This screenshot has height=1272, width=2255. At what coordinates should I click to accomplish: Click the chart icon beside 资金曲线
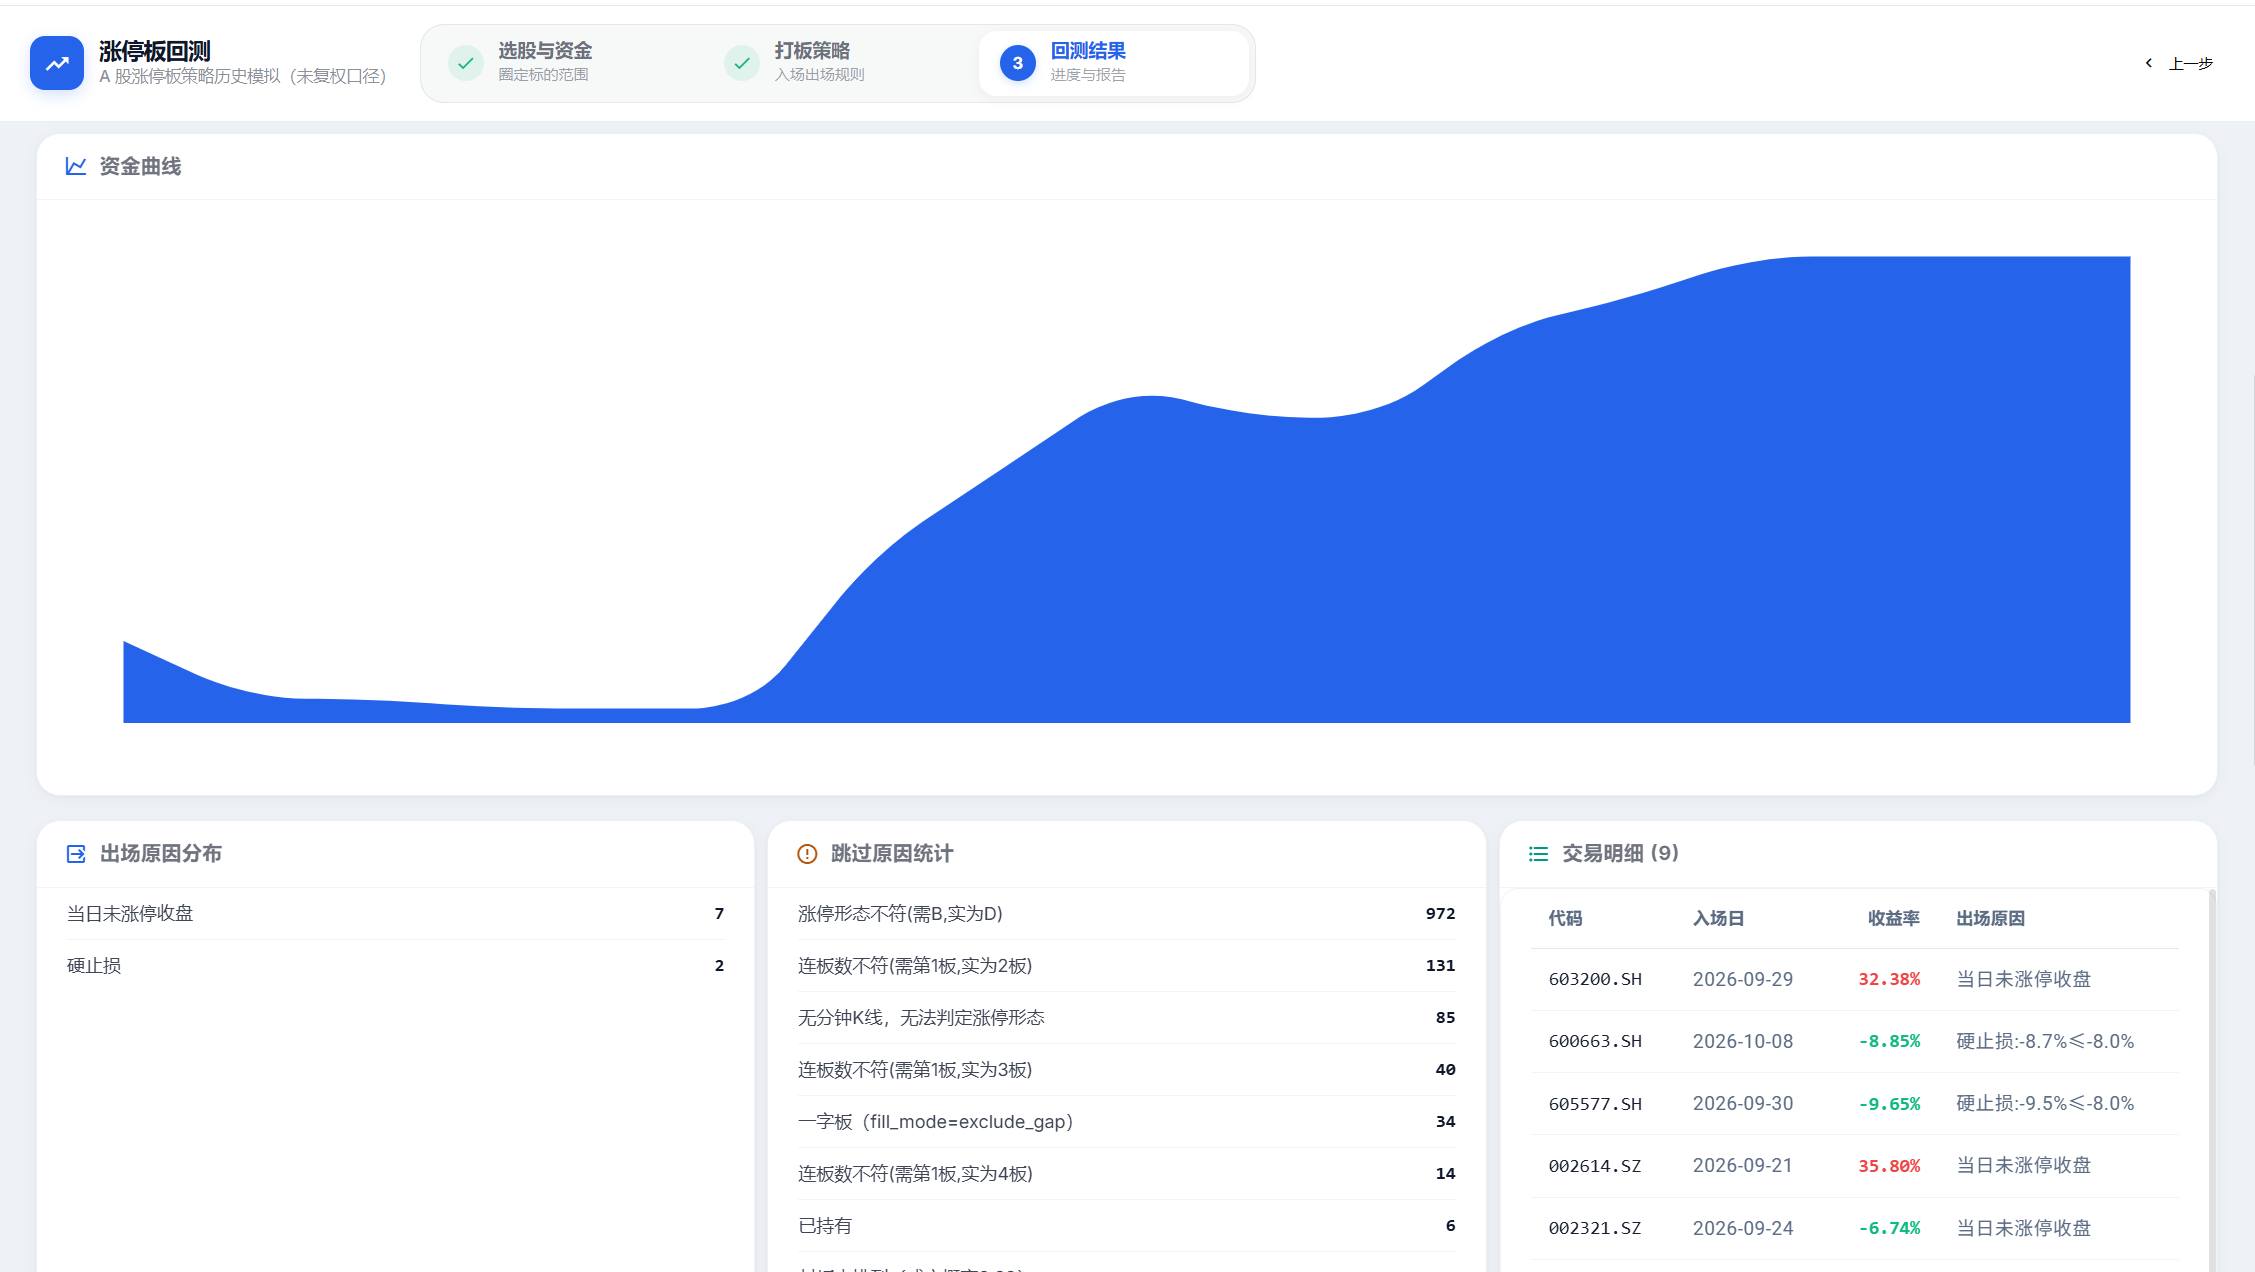coord(76,166)
